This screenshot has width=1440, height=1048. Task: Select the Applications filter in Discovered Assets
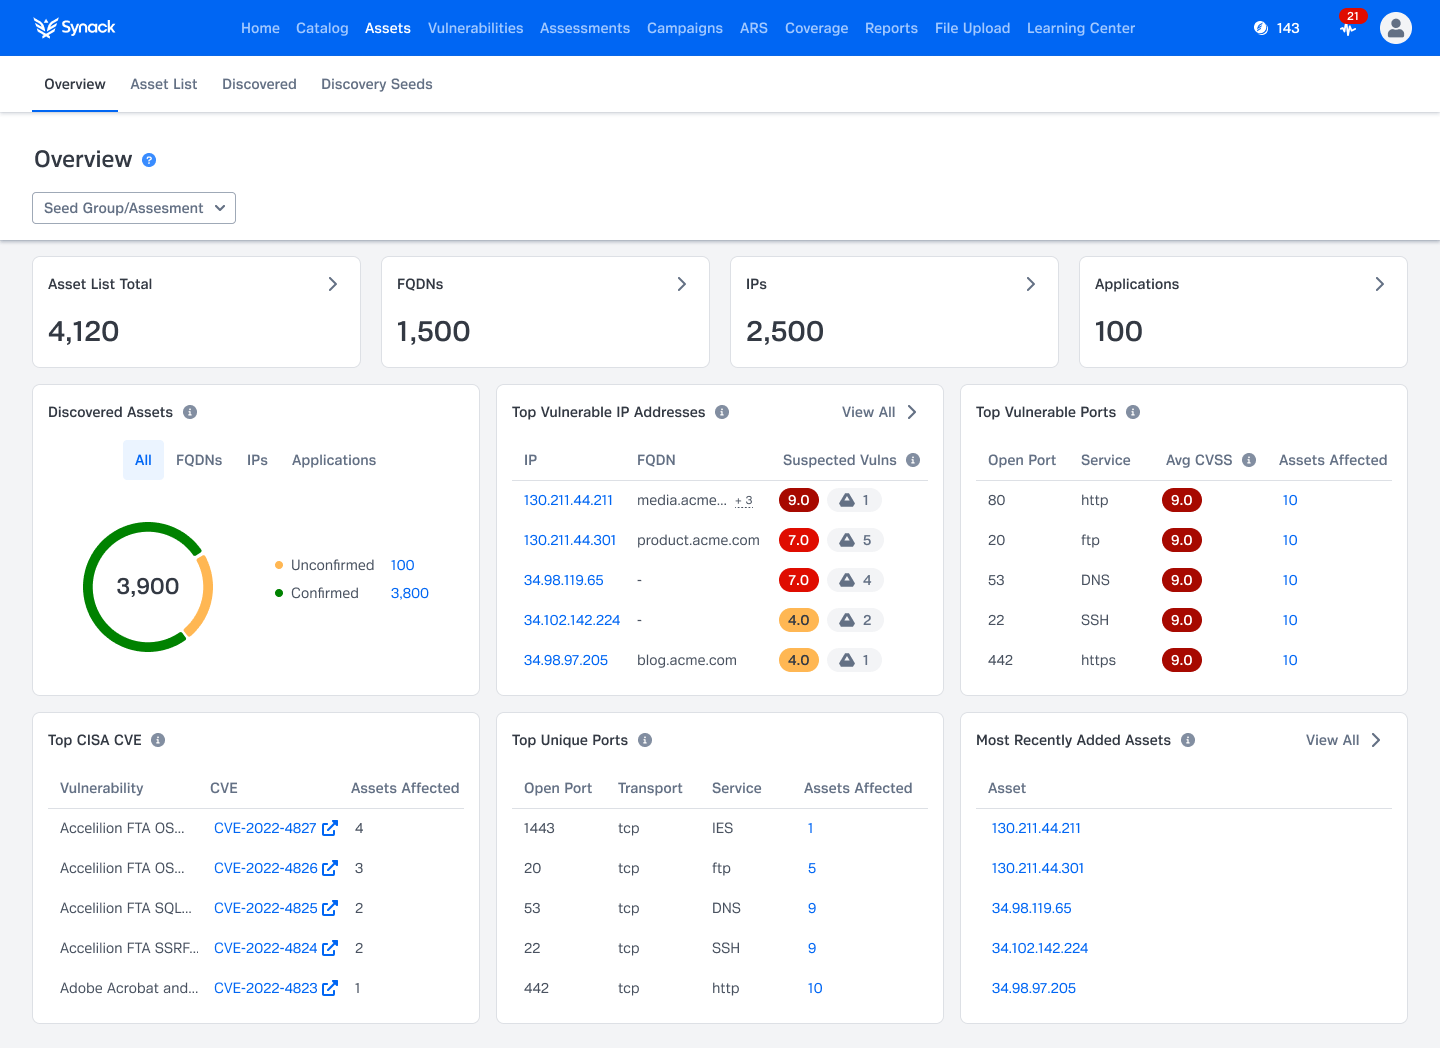click(x=334, y=460)
